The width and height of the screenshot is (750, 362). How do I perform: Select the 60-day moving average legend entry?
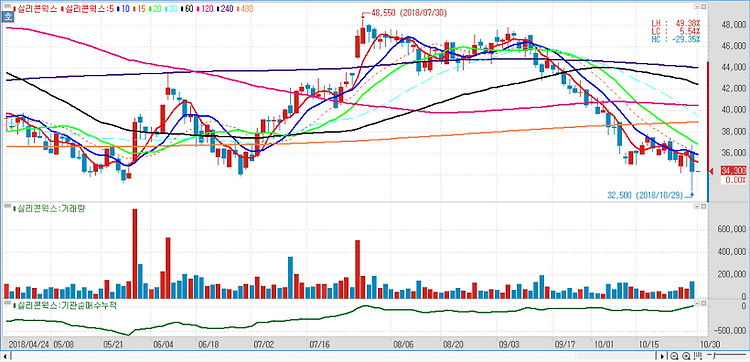tap(188, 9)
